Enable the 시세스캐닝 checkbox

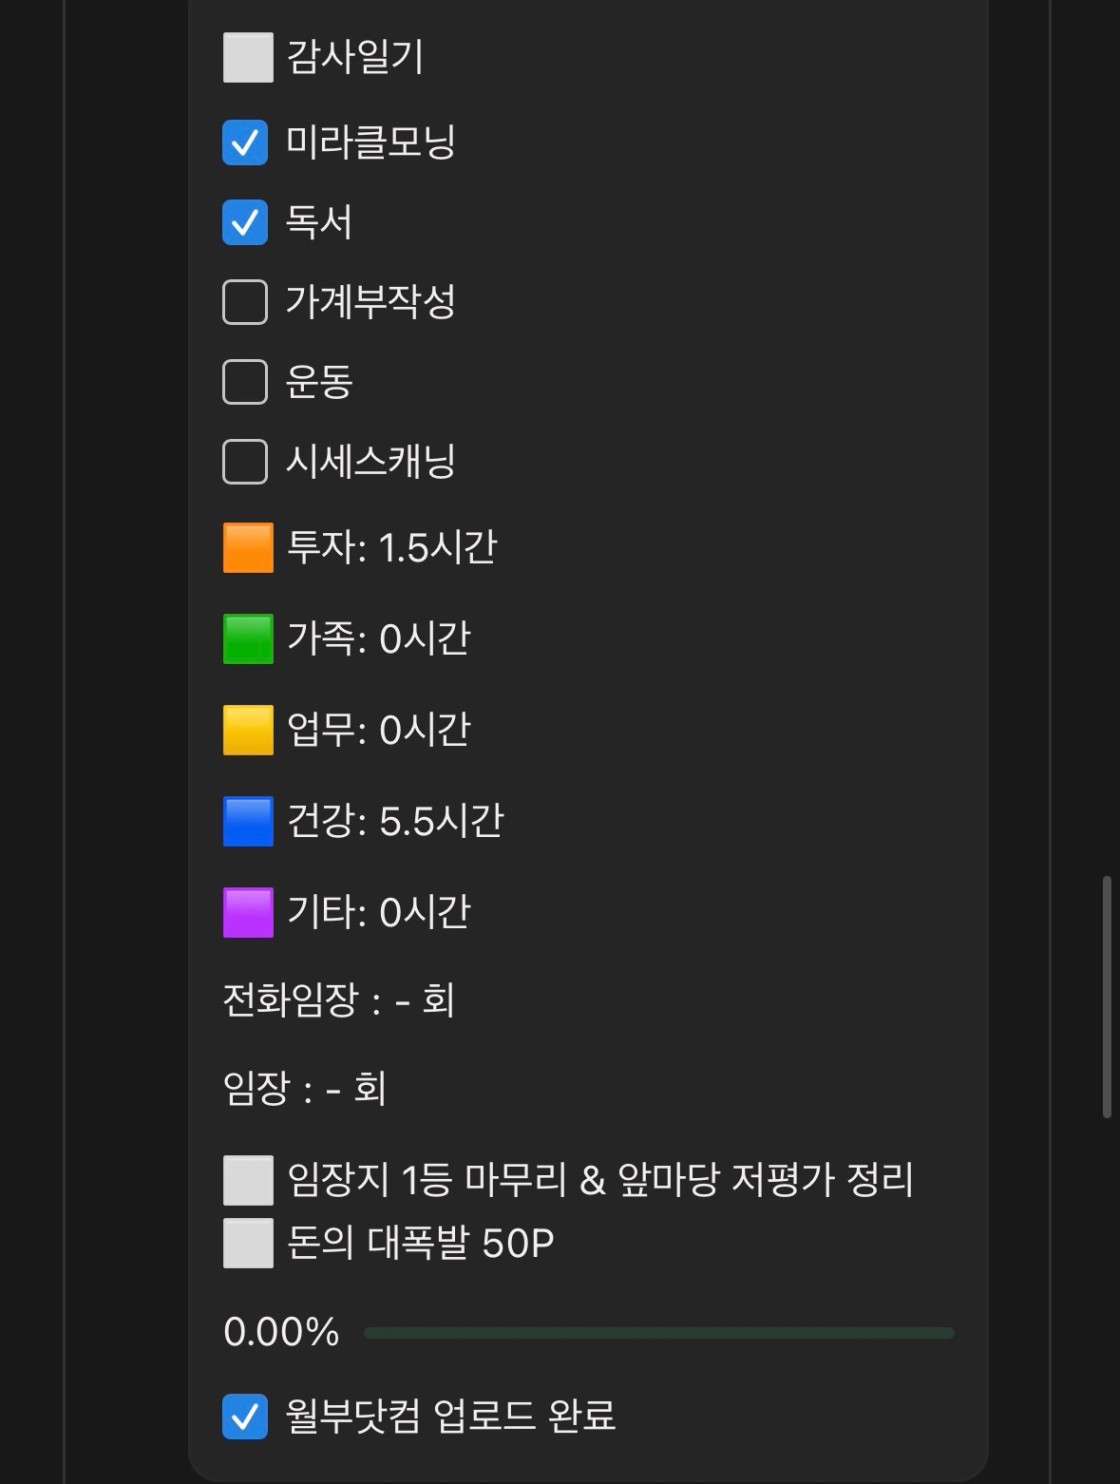click(x=245, y=462)
